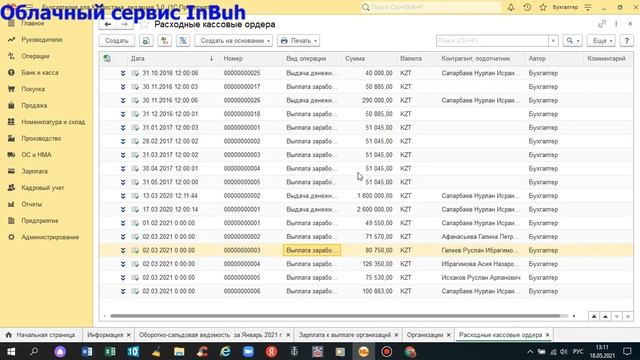Screen dimensions: 640x360
Task: Select the Исхаков Руслан Арланович row
Action: (366, 278)
